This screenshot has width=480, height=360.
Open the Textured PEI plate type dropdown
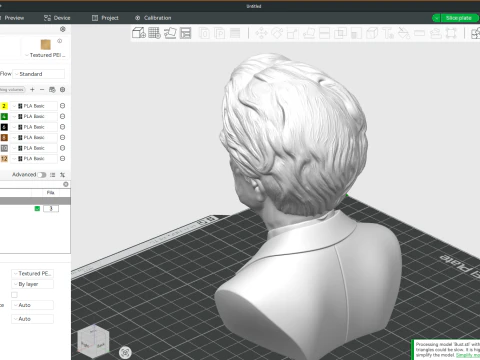[x=45, y=55]
